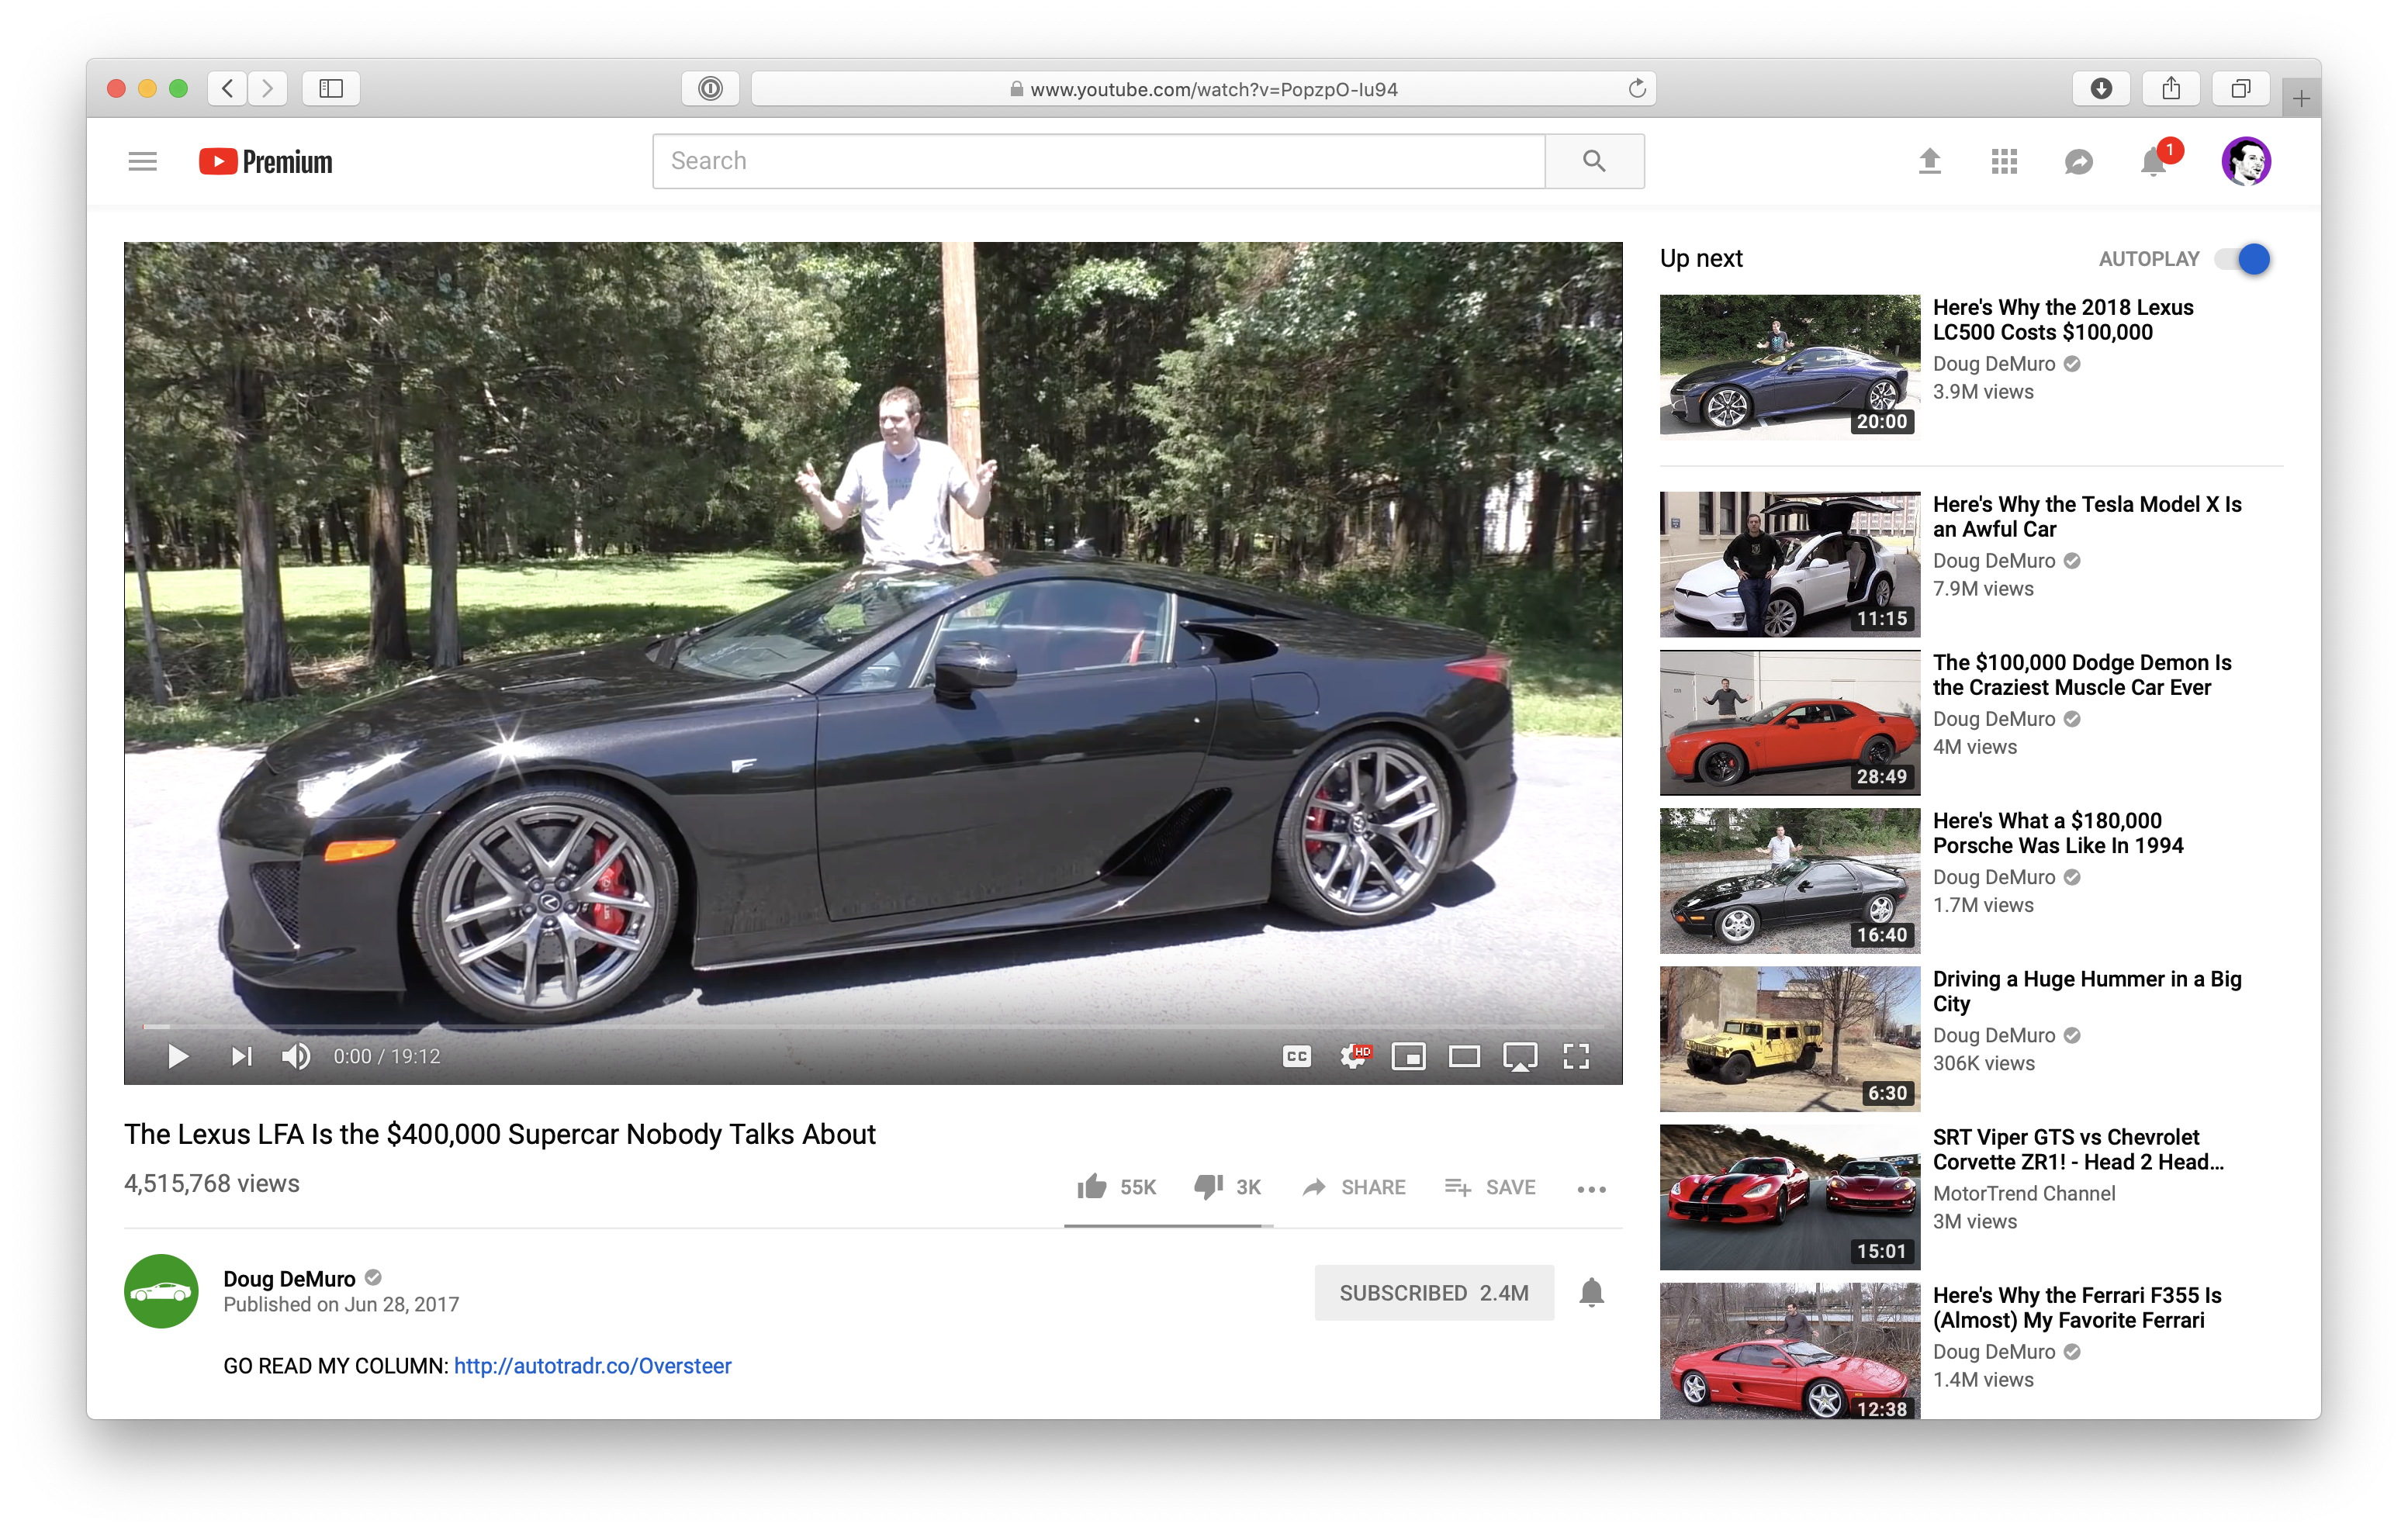The image size is (2408, 1534).
Task: Turn off the AUTOPLAY switch
Action: (2242, 259)
